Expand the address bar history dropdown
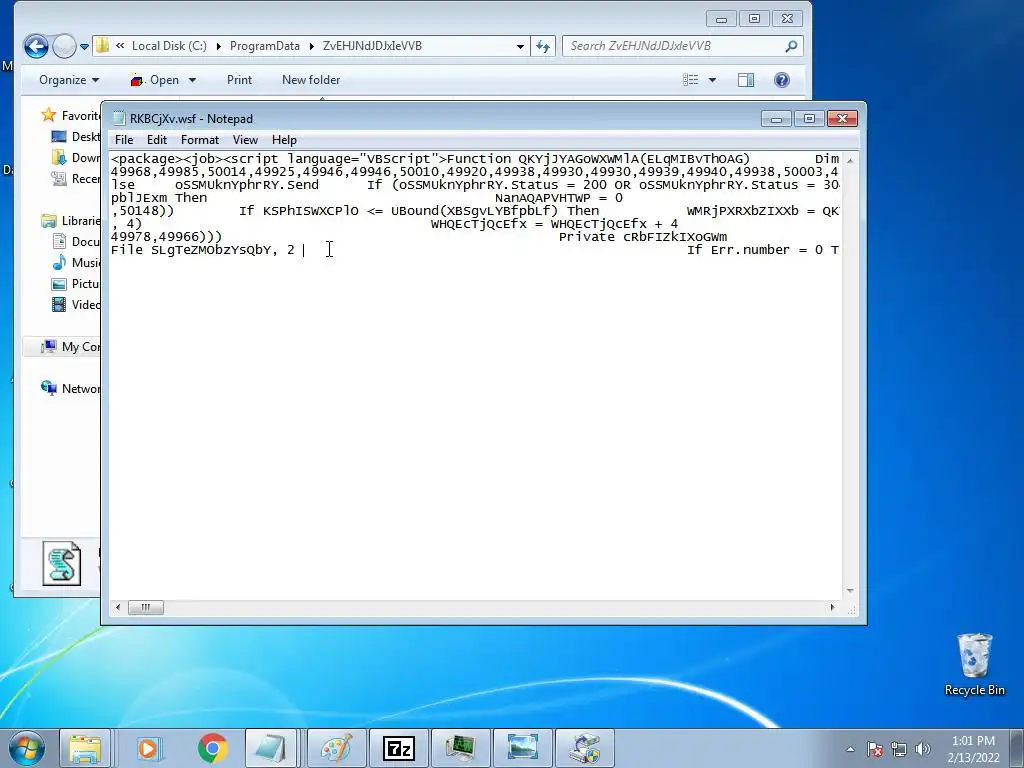 [x=520, y=46]
